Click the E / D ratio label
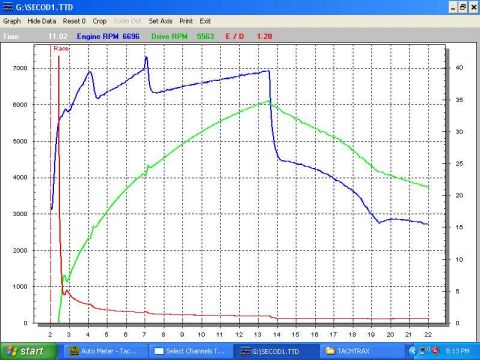The height and width of the screenshot is (360, 480). click(x=235, y=36)
